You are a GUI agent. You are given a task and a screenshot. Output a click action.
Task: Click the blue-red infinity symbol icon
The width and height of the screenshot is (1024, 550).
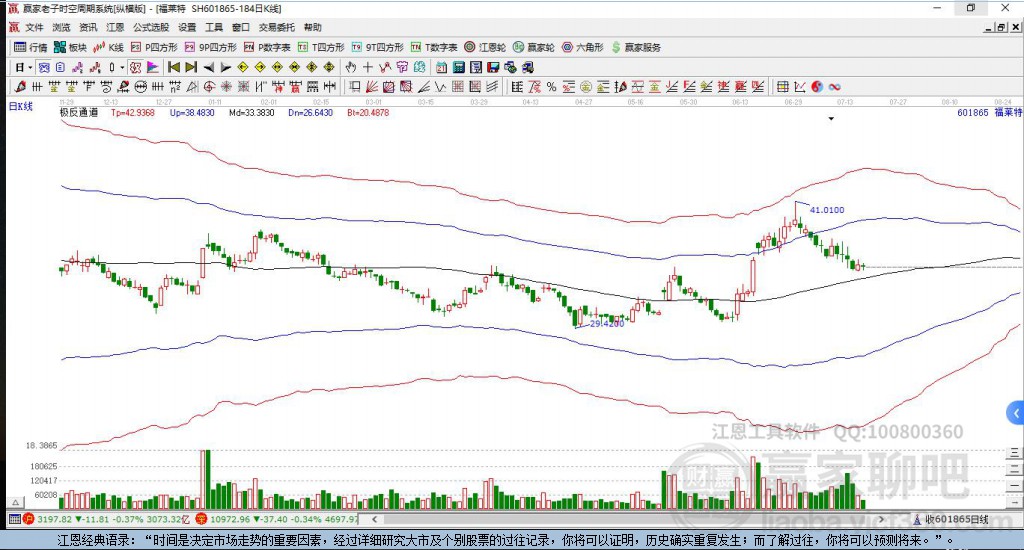point(833,86)
